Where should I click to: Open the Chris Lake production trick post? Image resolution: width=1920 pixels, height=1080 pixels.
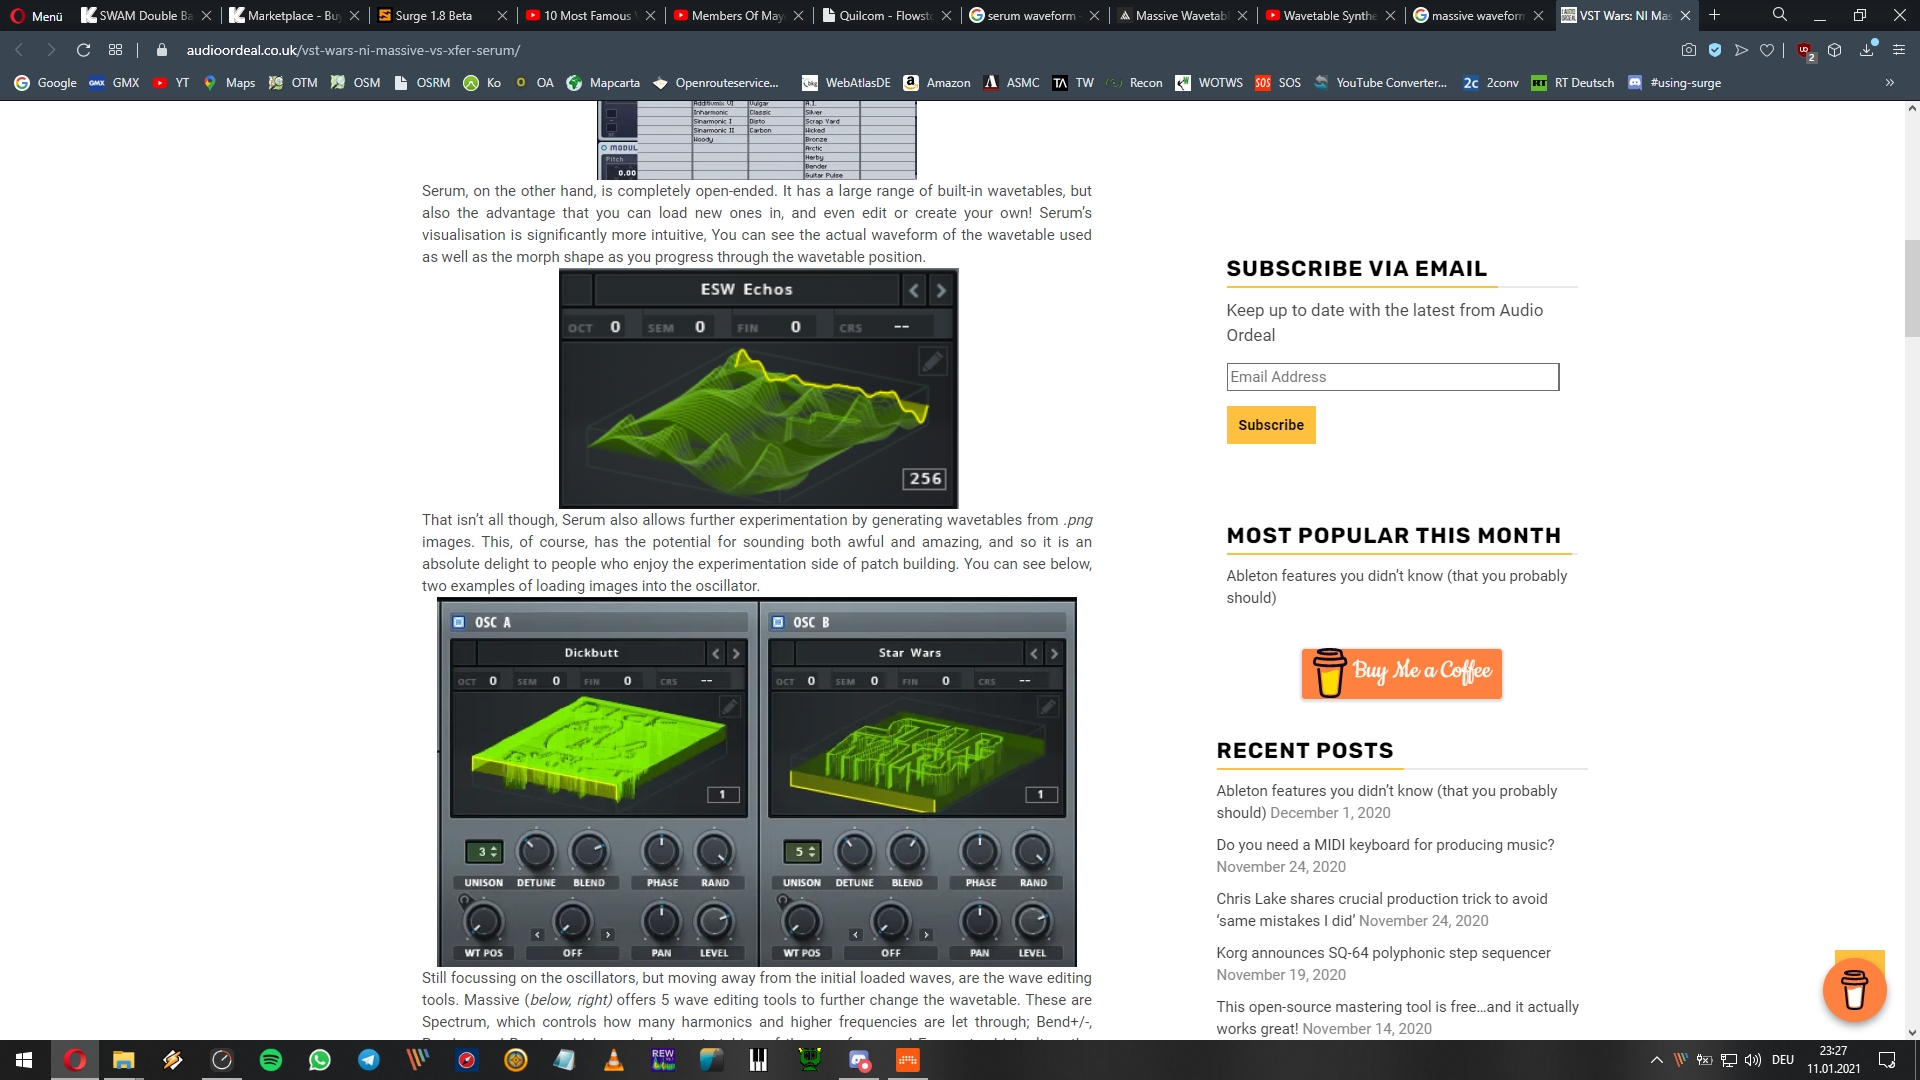pos(1381,910)
